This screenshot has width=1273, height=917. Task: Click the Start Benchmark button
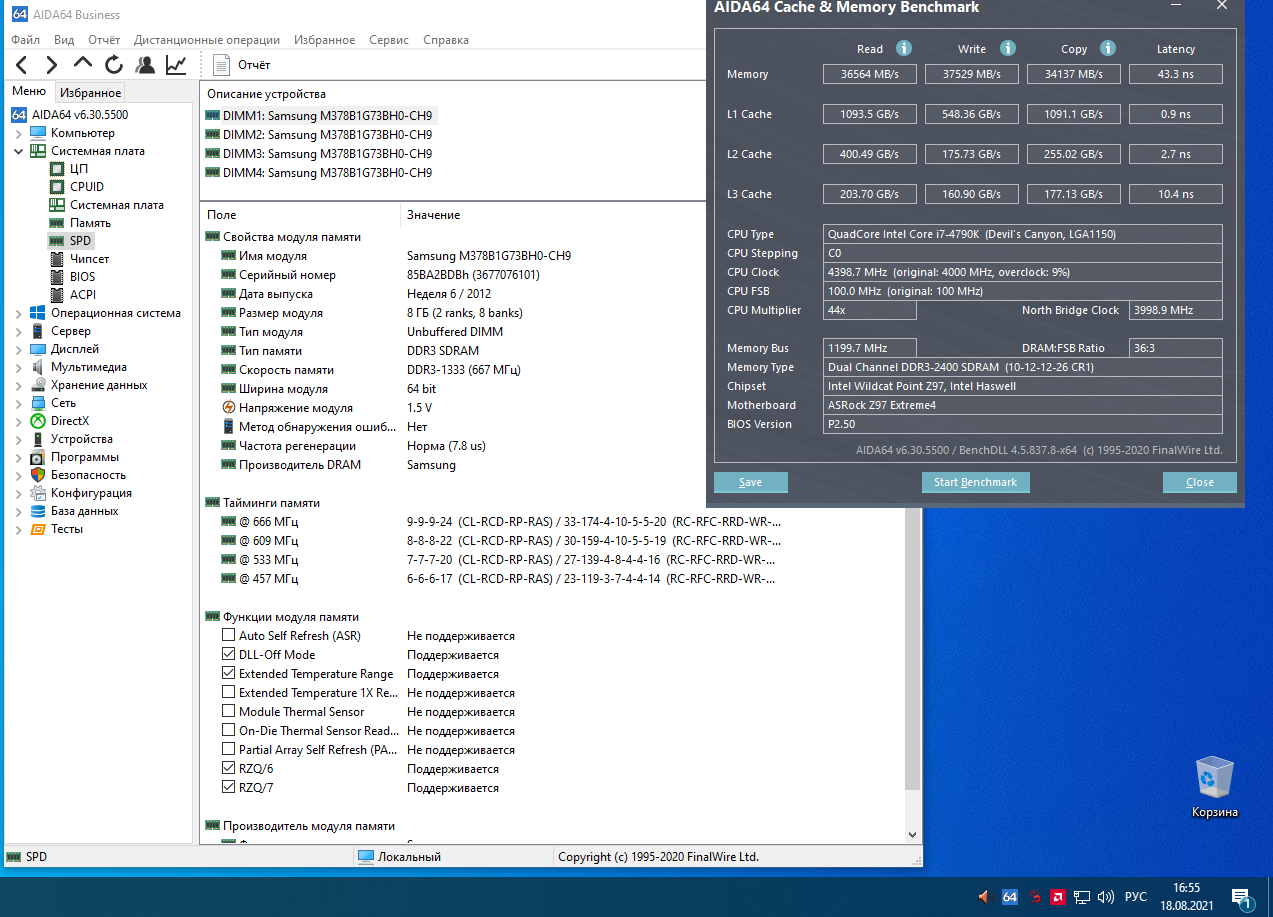[x=975, y=482]
